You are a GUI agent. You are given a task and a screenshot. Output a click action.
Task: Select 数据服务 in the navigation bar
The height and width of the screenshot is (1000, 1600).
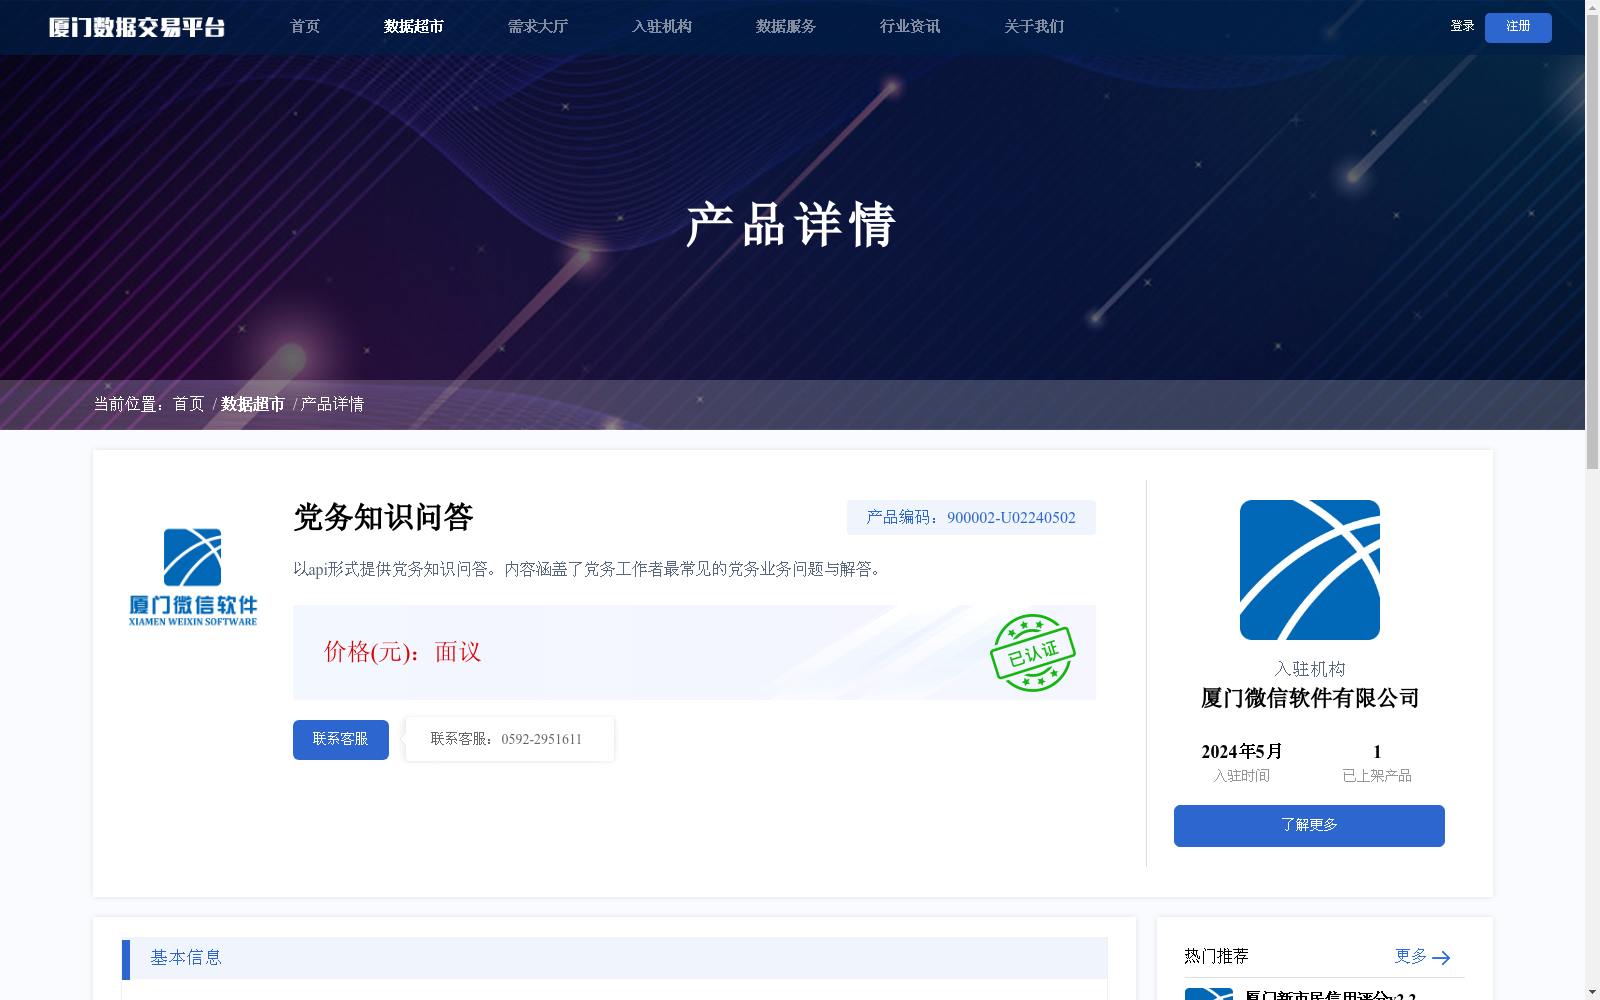coord(786,27)
